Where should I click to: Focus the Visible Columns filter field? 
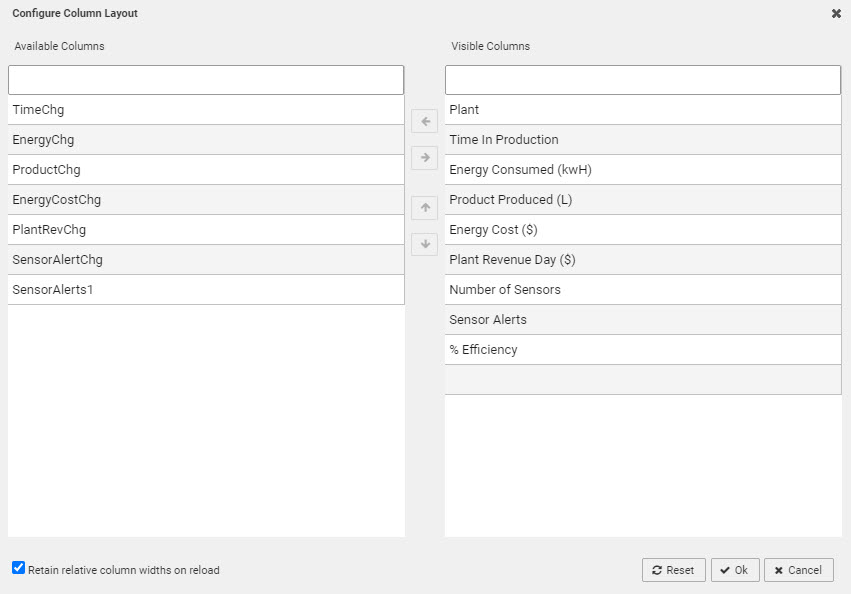point(642,80)
